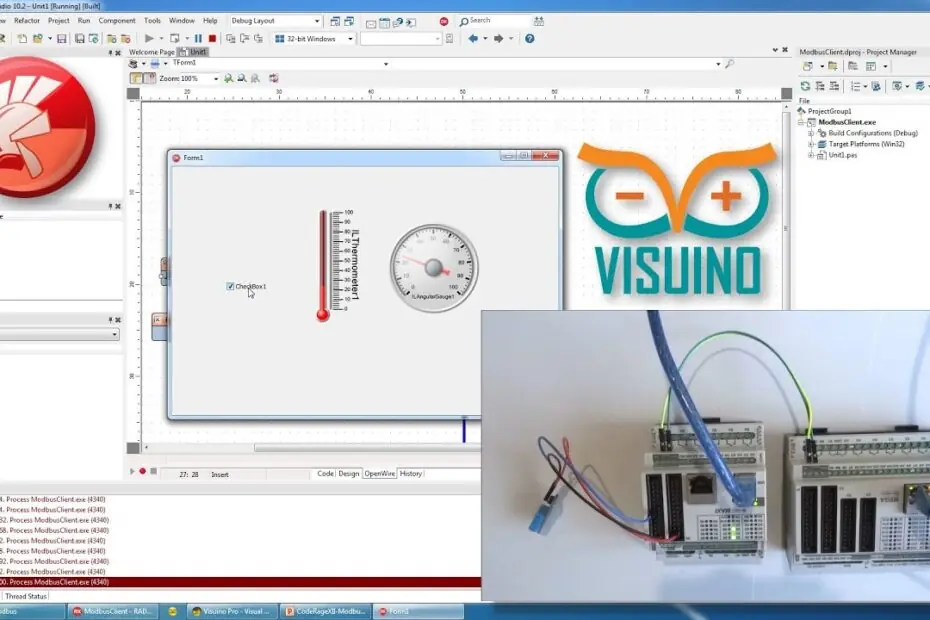The height and width of the screenshot is (620, 930).
Task: Open the Debug Layout dropdown
Action: coord(317,21)
